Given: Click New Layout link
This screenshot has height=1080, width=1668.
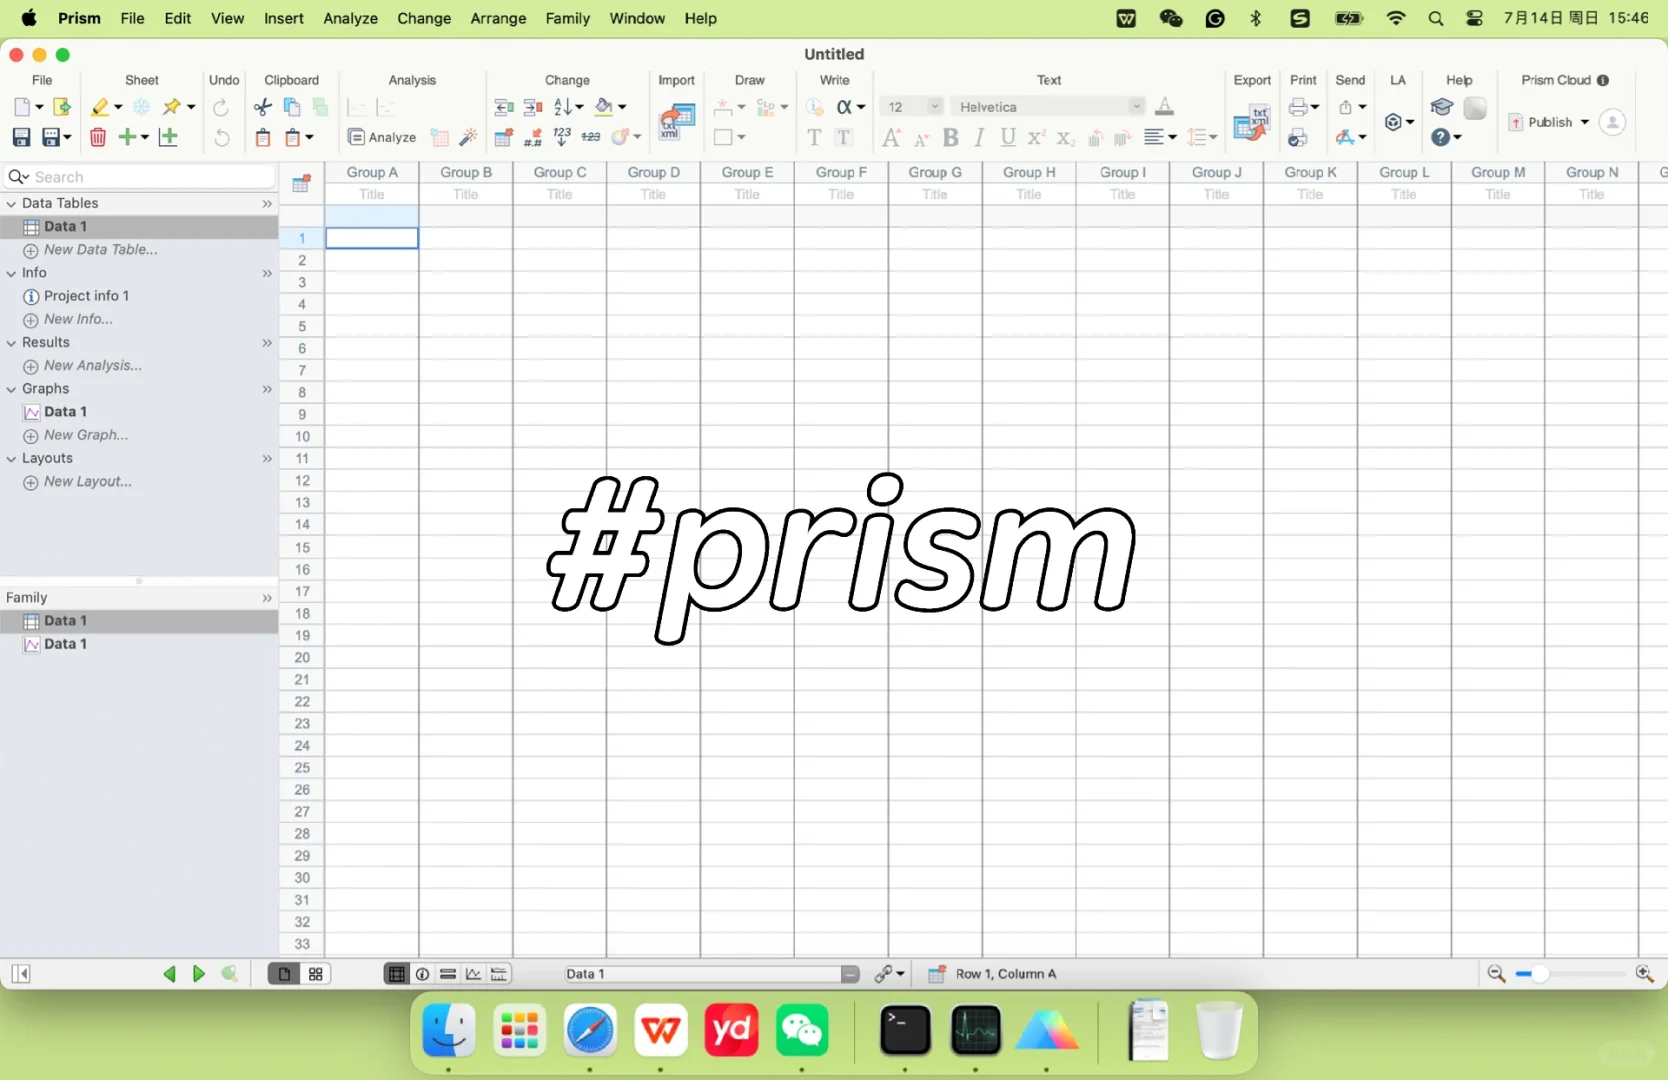Looking at the screenshot, I should pos(87,482).
